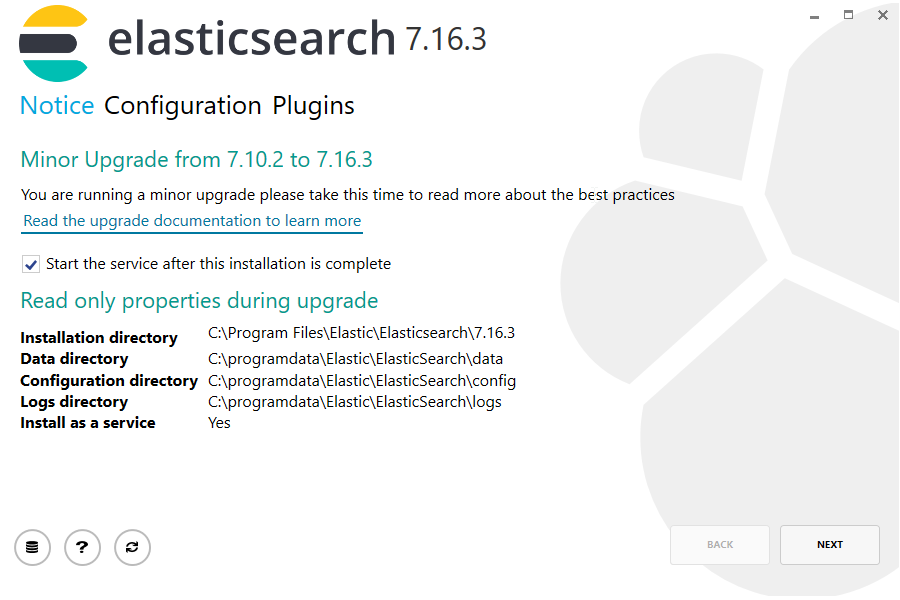The height and width of the screenshot is (600, 900).
Task: Open the Plugins tab
Action: click(x=314, y=105)
